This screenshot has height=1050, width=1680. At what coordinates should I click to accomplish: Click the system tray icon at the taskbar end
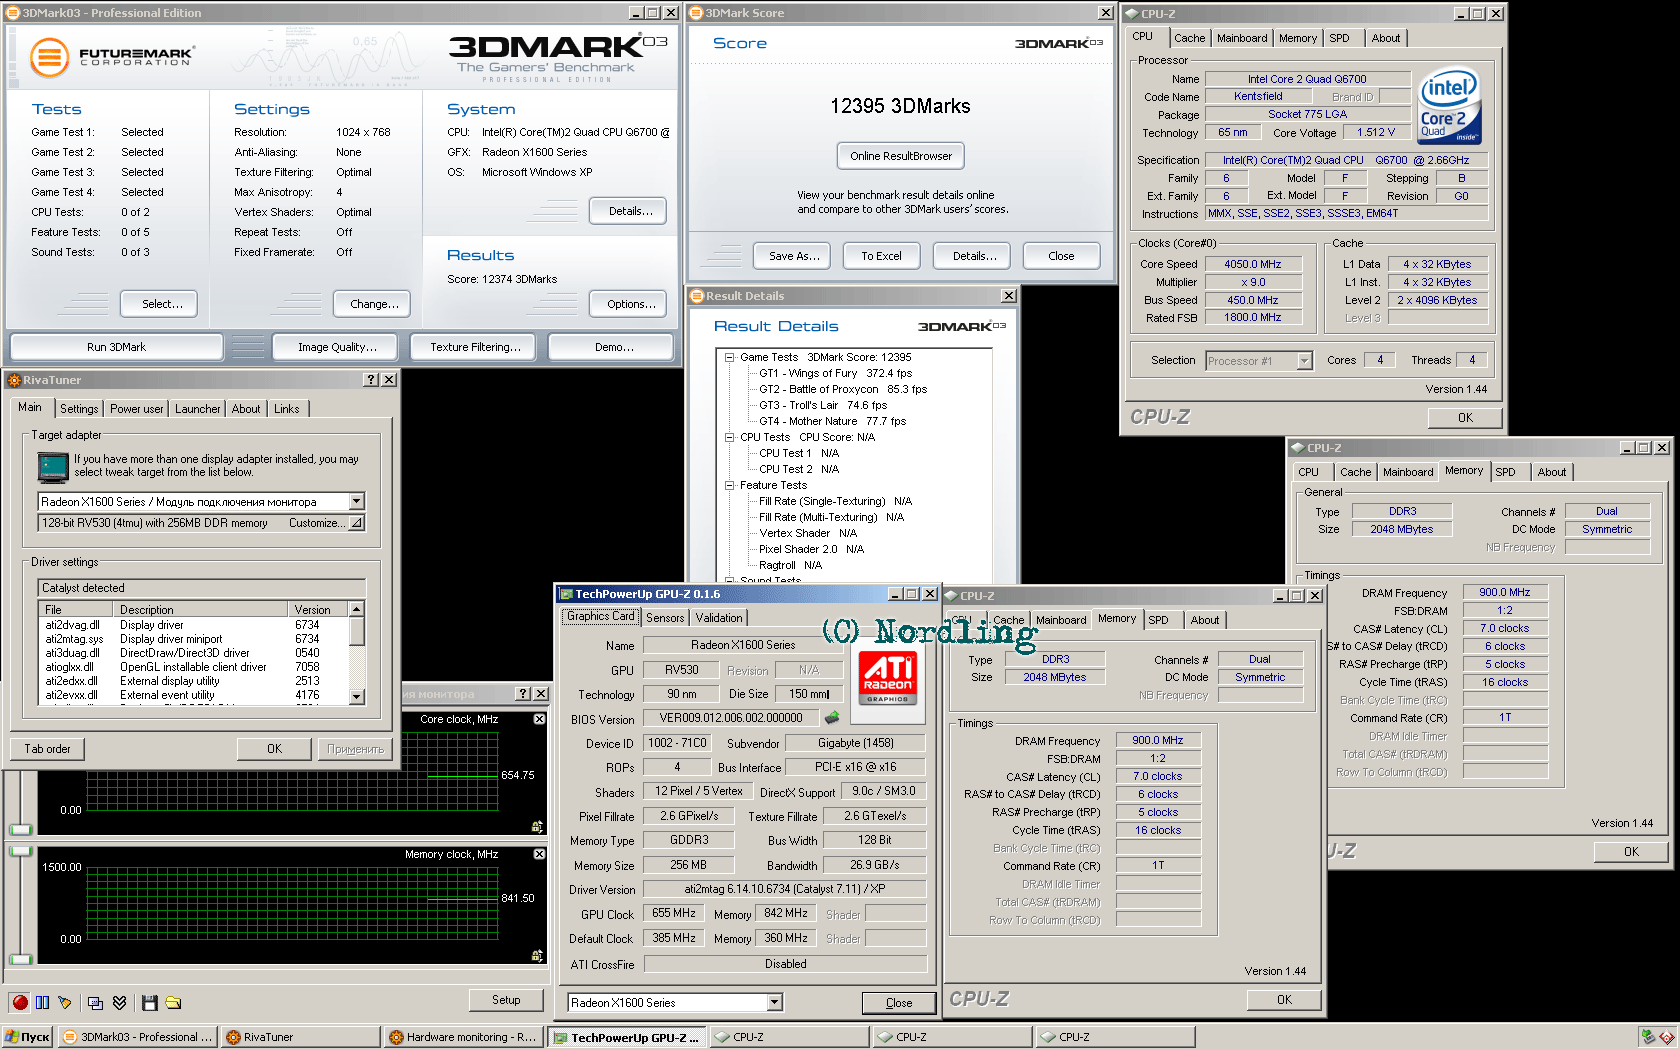pos(1667,1037)
